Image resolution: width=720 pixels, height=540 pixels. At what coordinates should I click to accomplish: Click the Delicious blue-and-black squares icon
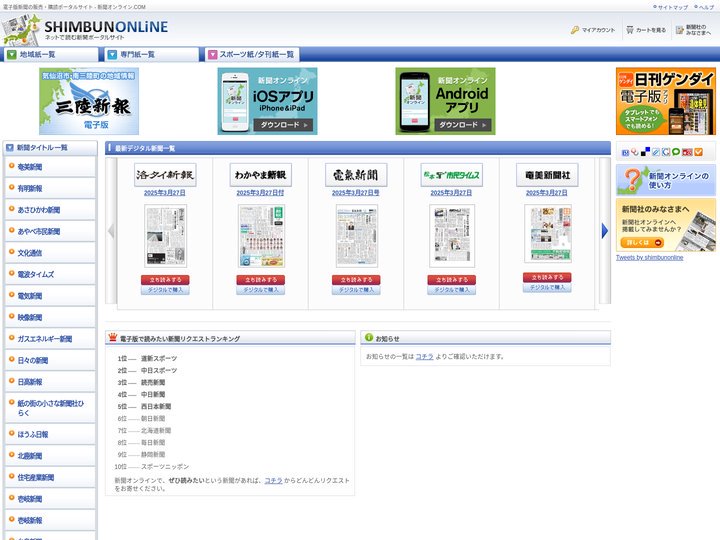click(645, 152)
